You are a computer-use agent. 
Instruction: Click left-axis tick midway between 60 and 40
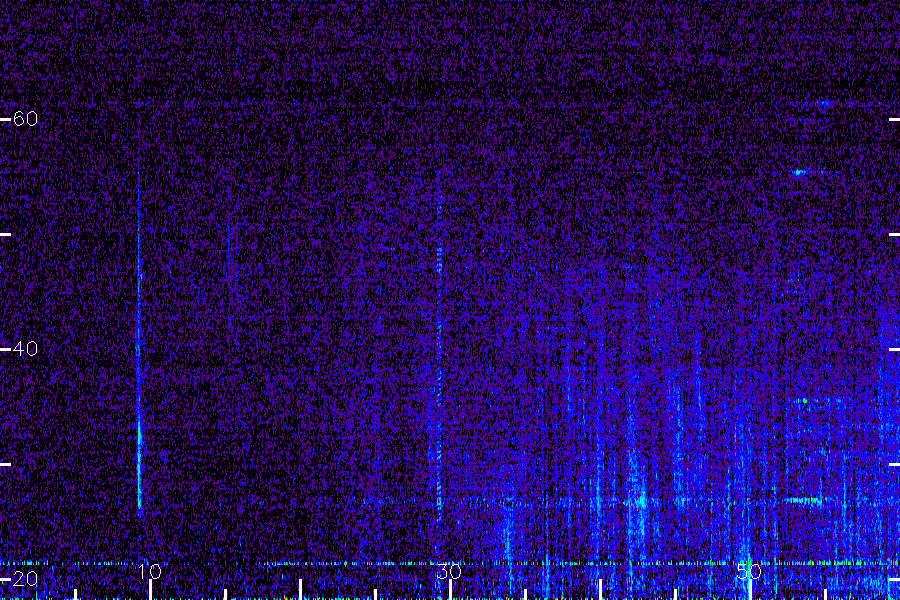coord(5,234)
